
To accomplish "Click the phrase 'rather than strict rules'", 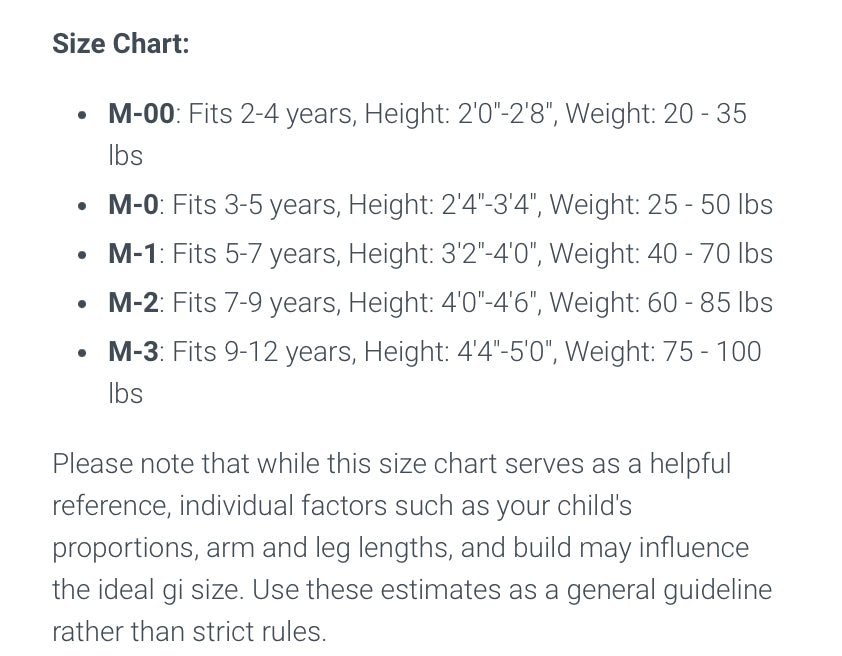I will (187, 631).
